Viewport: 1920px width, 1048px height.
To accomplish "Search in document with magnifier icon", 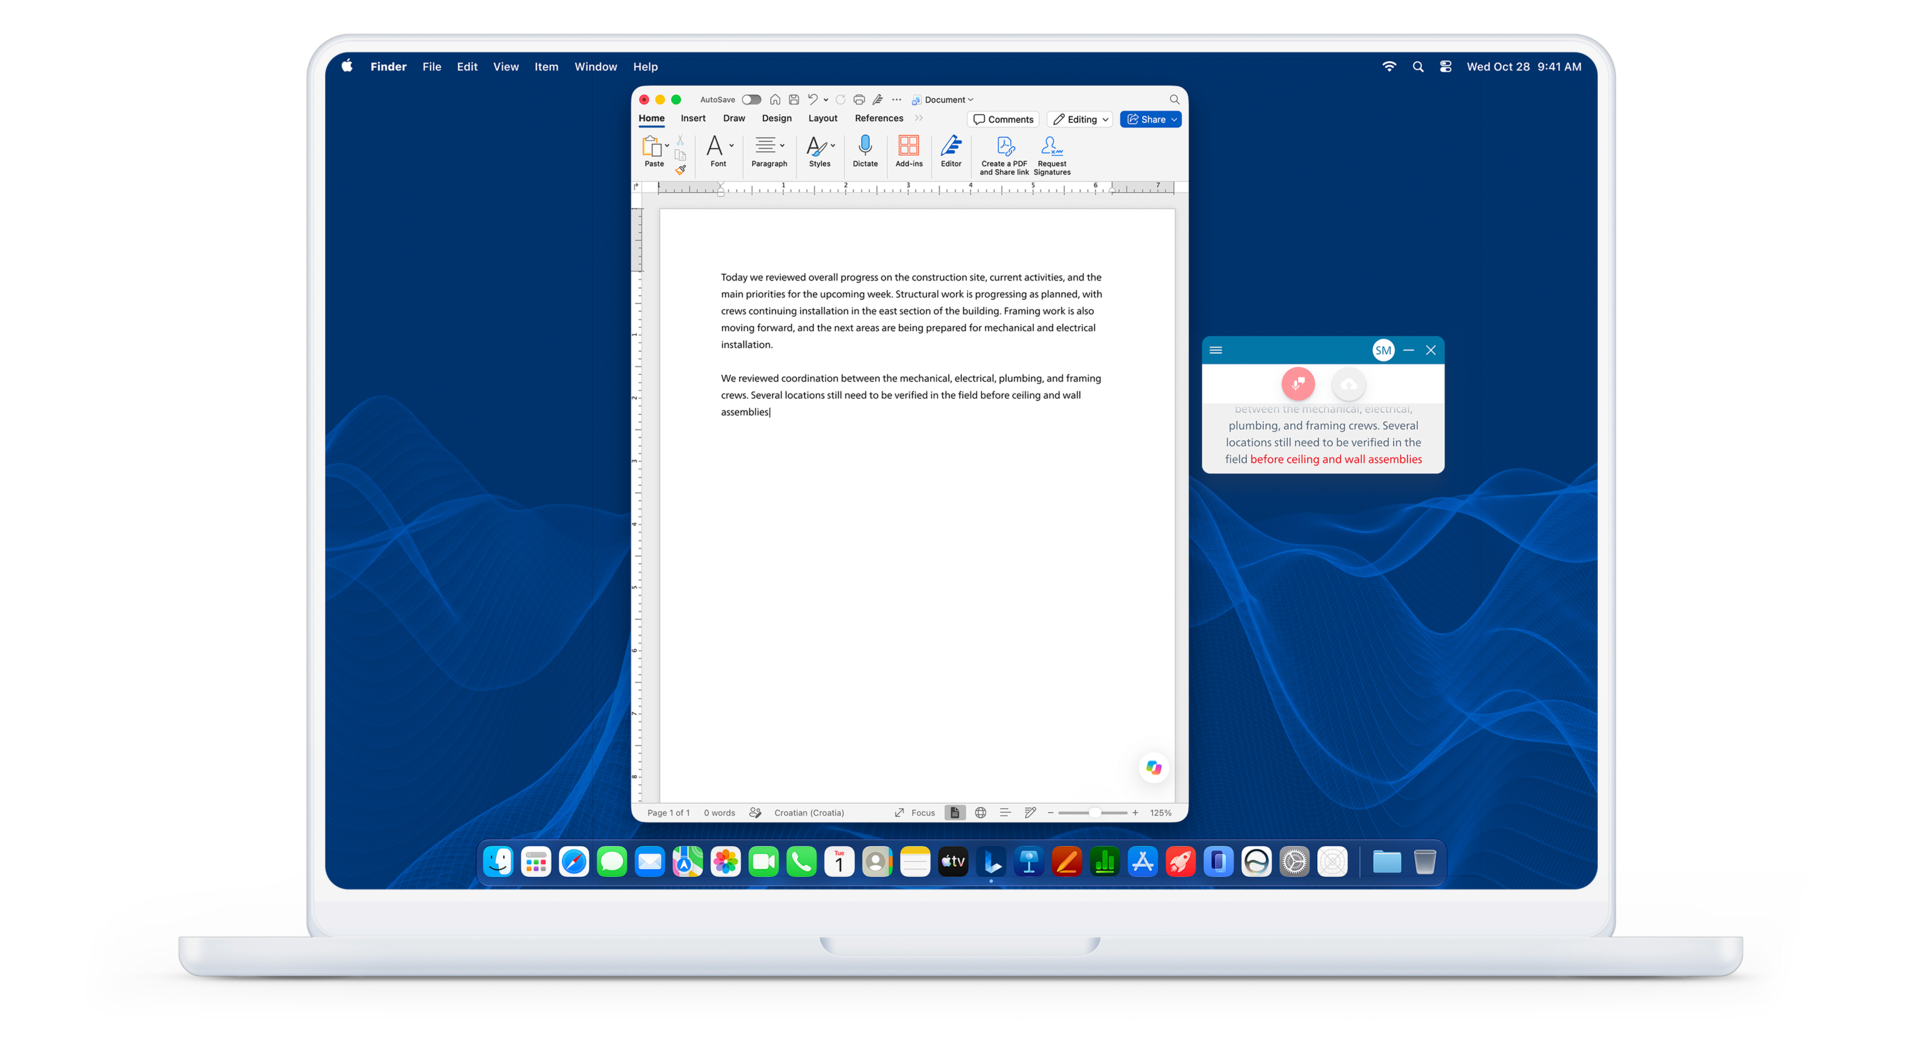I will click(1174, 100).
